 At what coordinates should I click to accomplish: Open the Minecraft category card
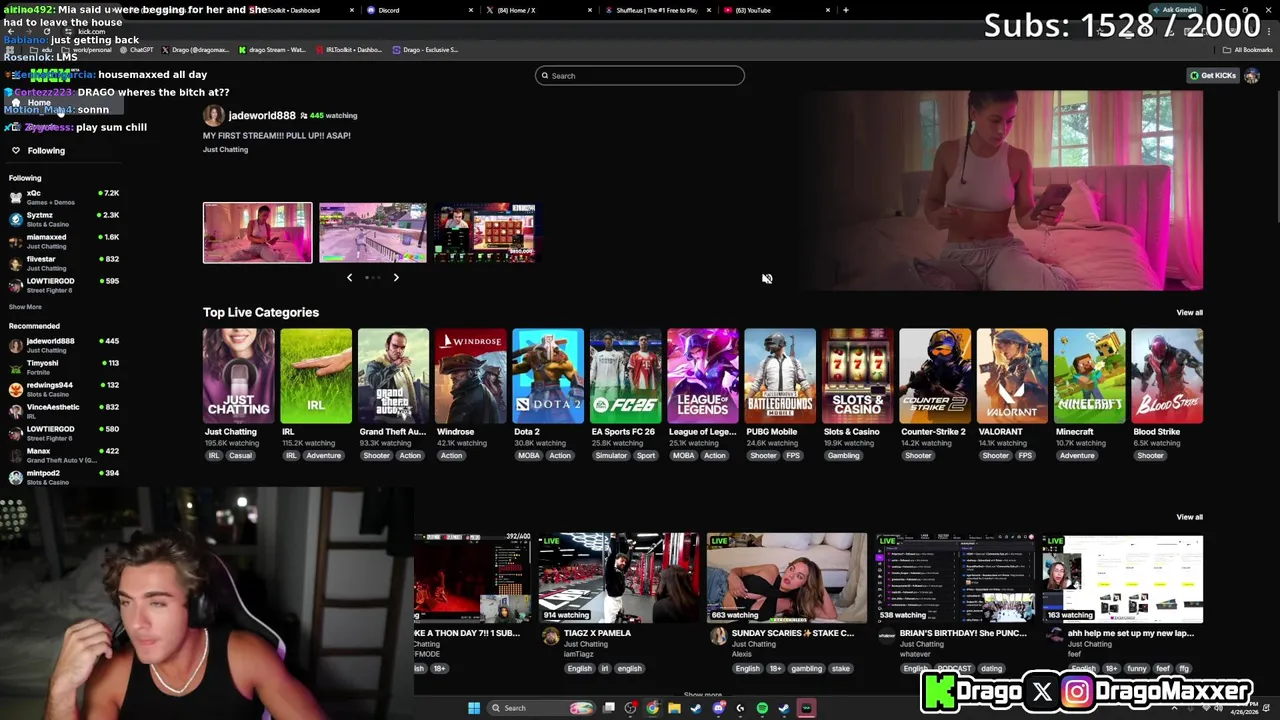[x=1090, y=375]
